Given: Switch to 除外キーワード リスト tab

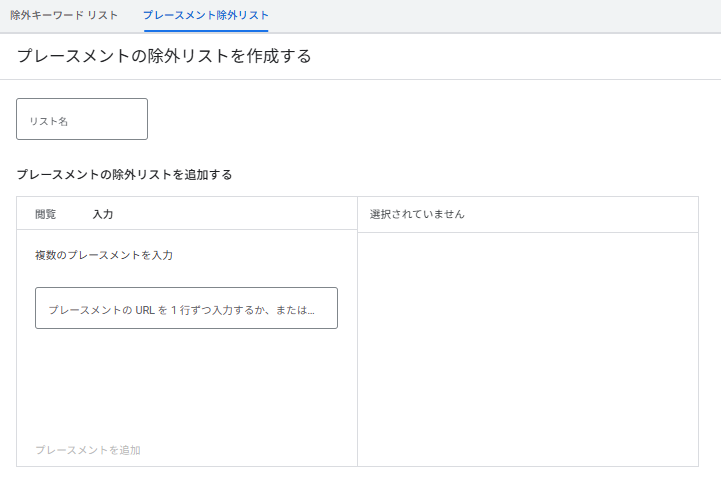Looking at the screenshot, I should [64, 16].
